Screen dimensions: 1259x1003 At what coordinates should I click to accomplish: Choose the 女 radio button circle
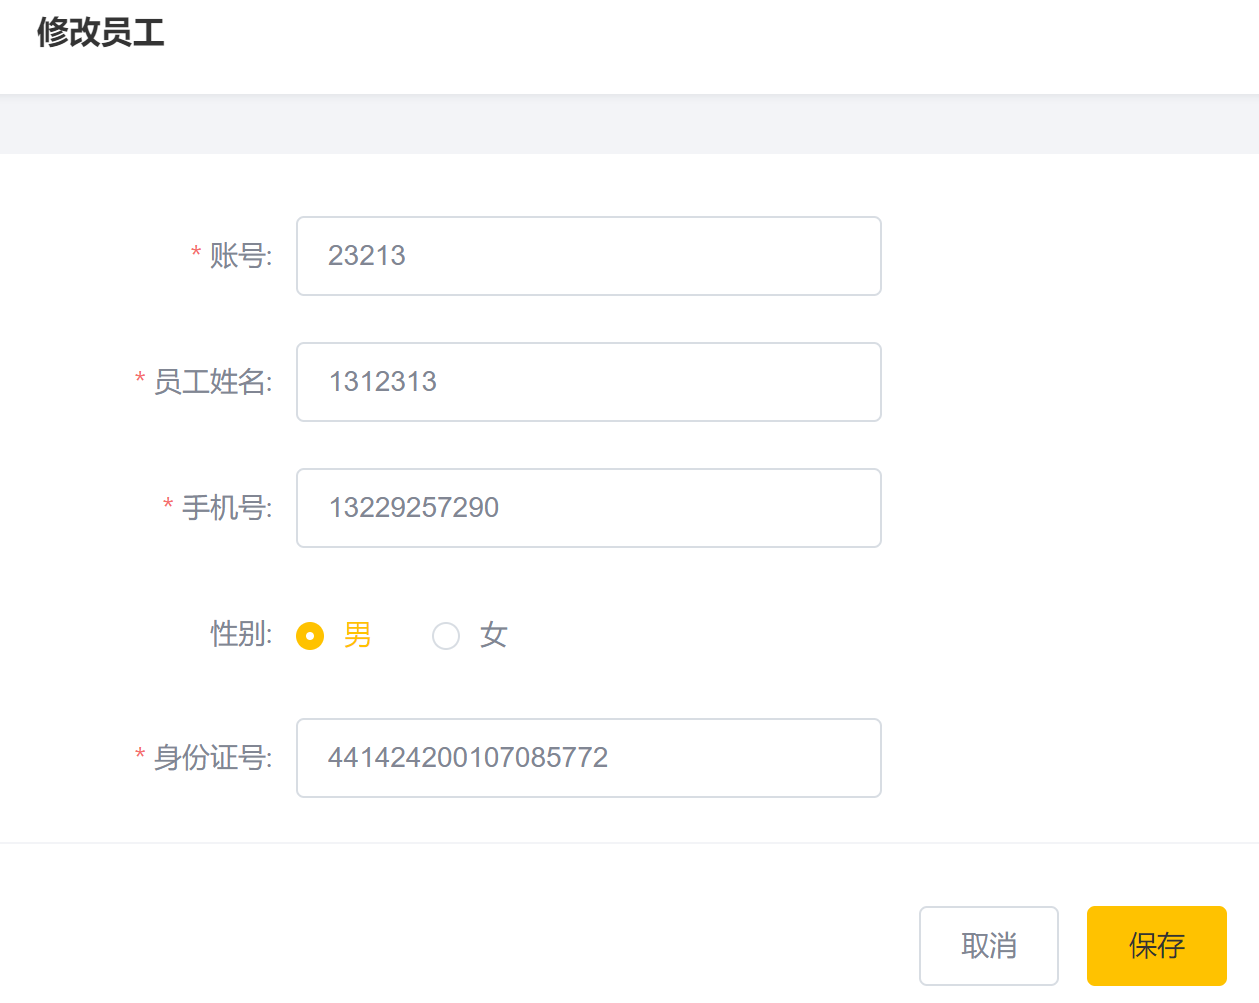[446, 636]
